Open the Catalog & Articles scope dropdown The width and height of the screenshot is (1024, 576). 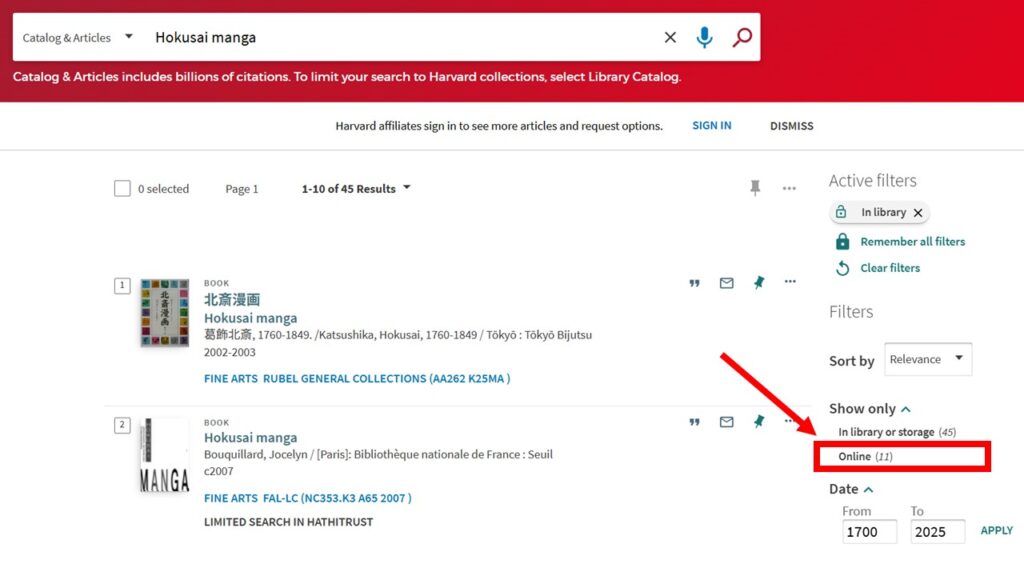[x=78, y=38]
